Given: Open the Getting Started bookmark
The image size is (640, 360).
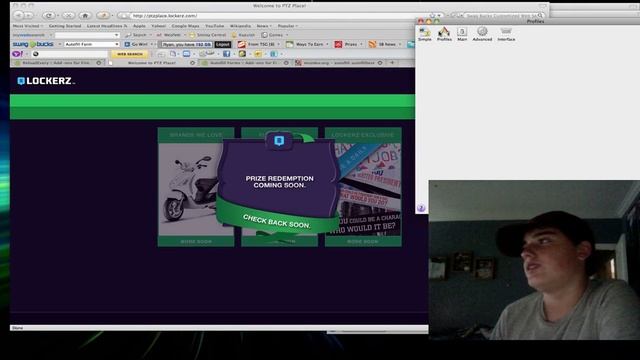Looking at the screenshot, I should (x=65, y=26).
